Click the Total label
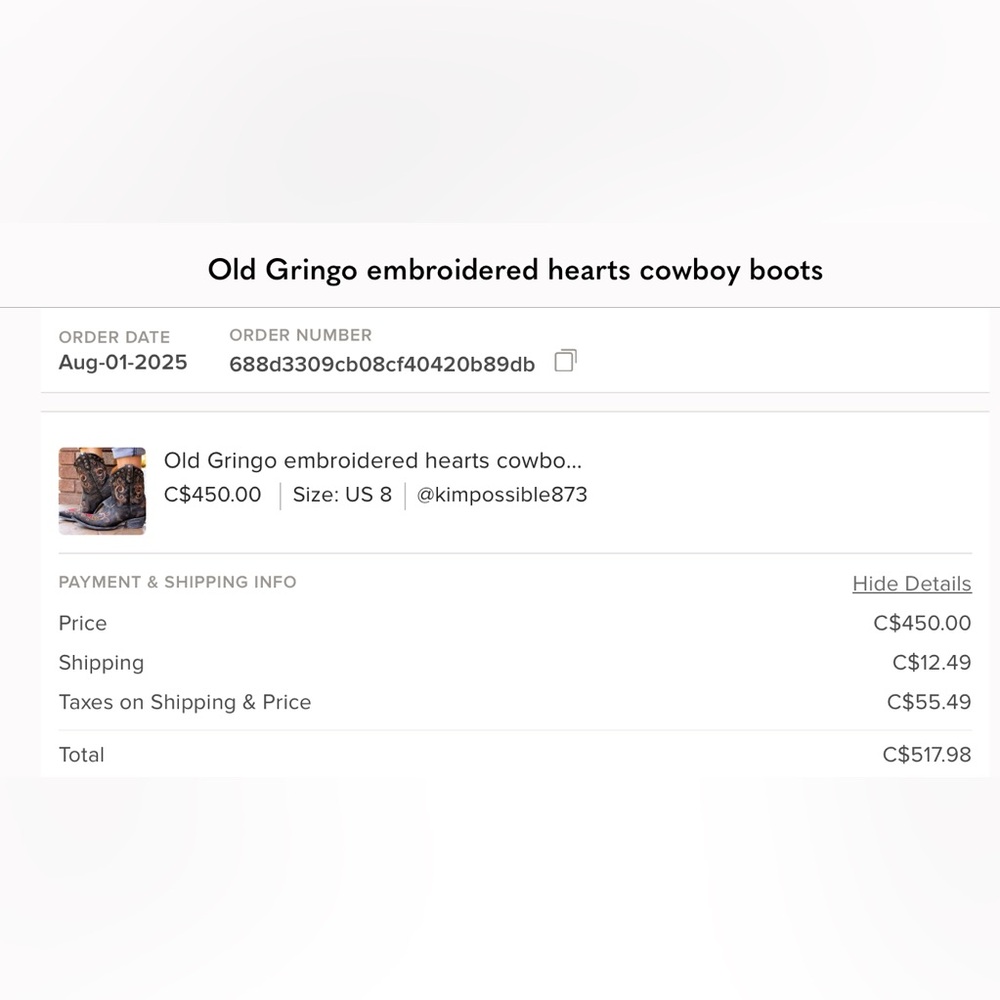The height and width of the screenshot is (1000, 1000). (81, 754)
